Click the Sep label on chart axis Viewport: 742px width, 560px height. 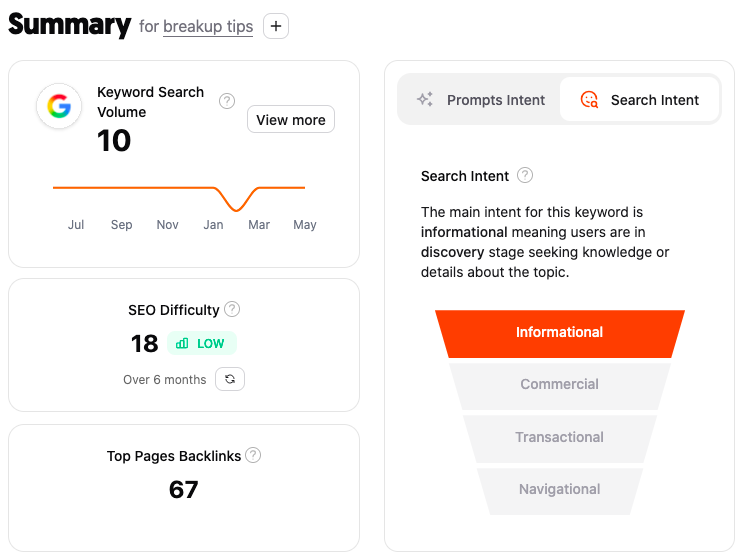[x=122, y=224]
